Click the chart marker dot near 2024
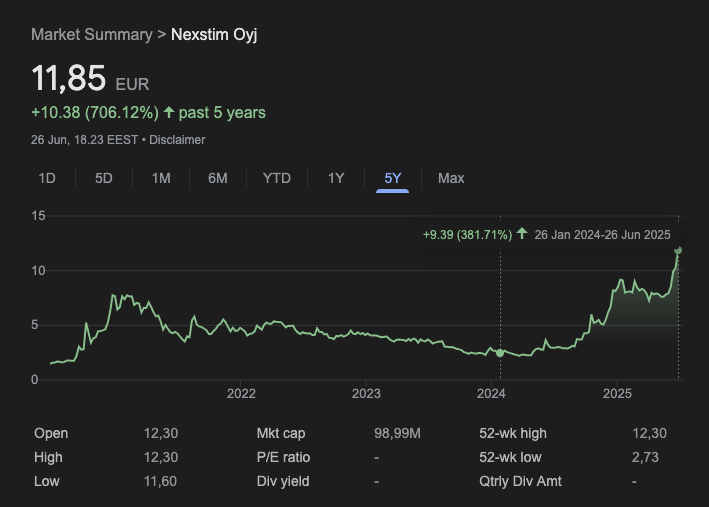The width and height of the screenshot is (709, 507). coord(500,352)
